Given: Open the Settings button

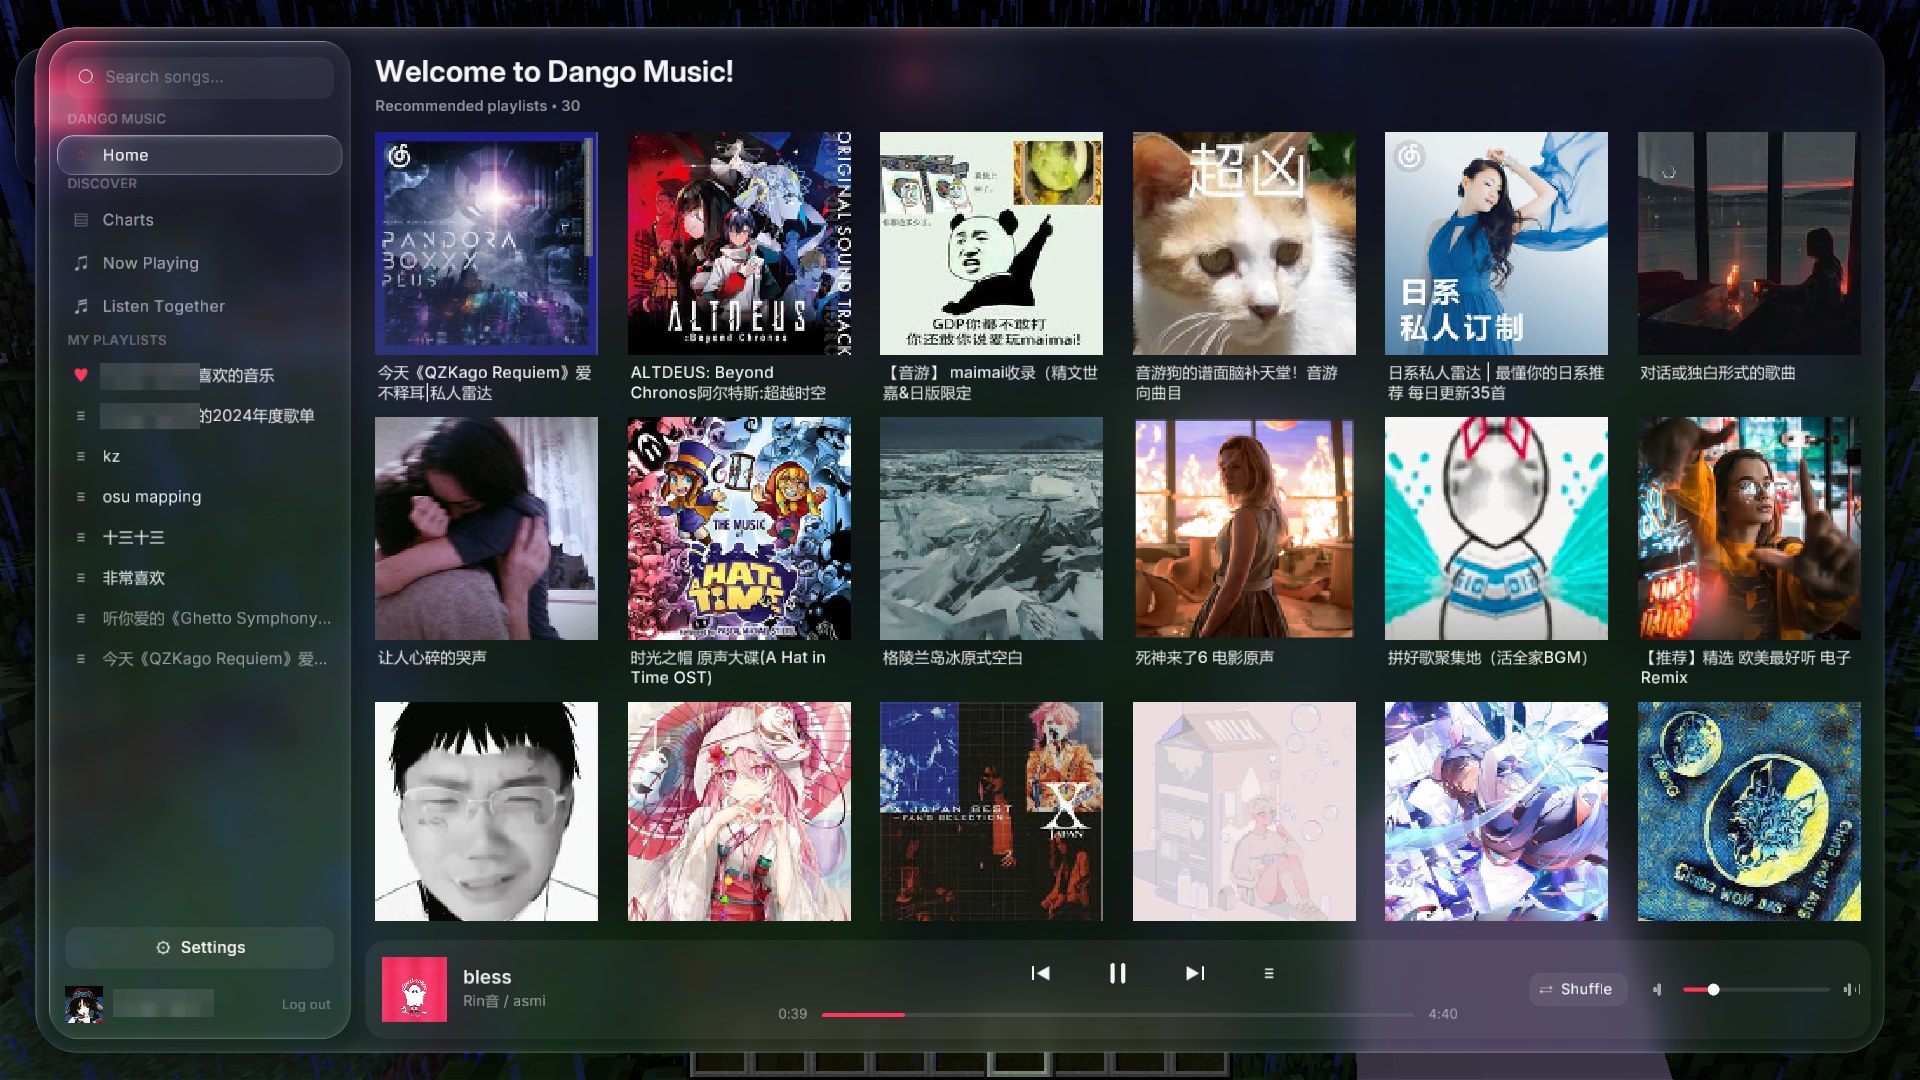Looking at the screenshot, I should pyautogui.click(x=200, y=947).
